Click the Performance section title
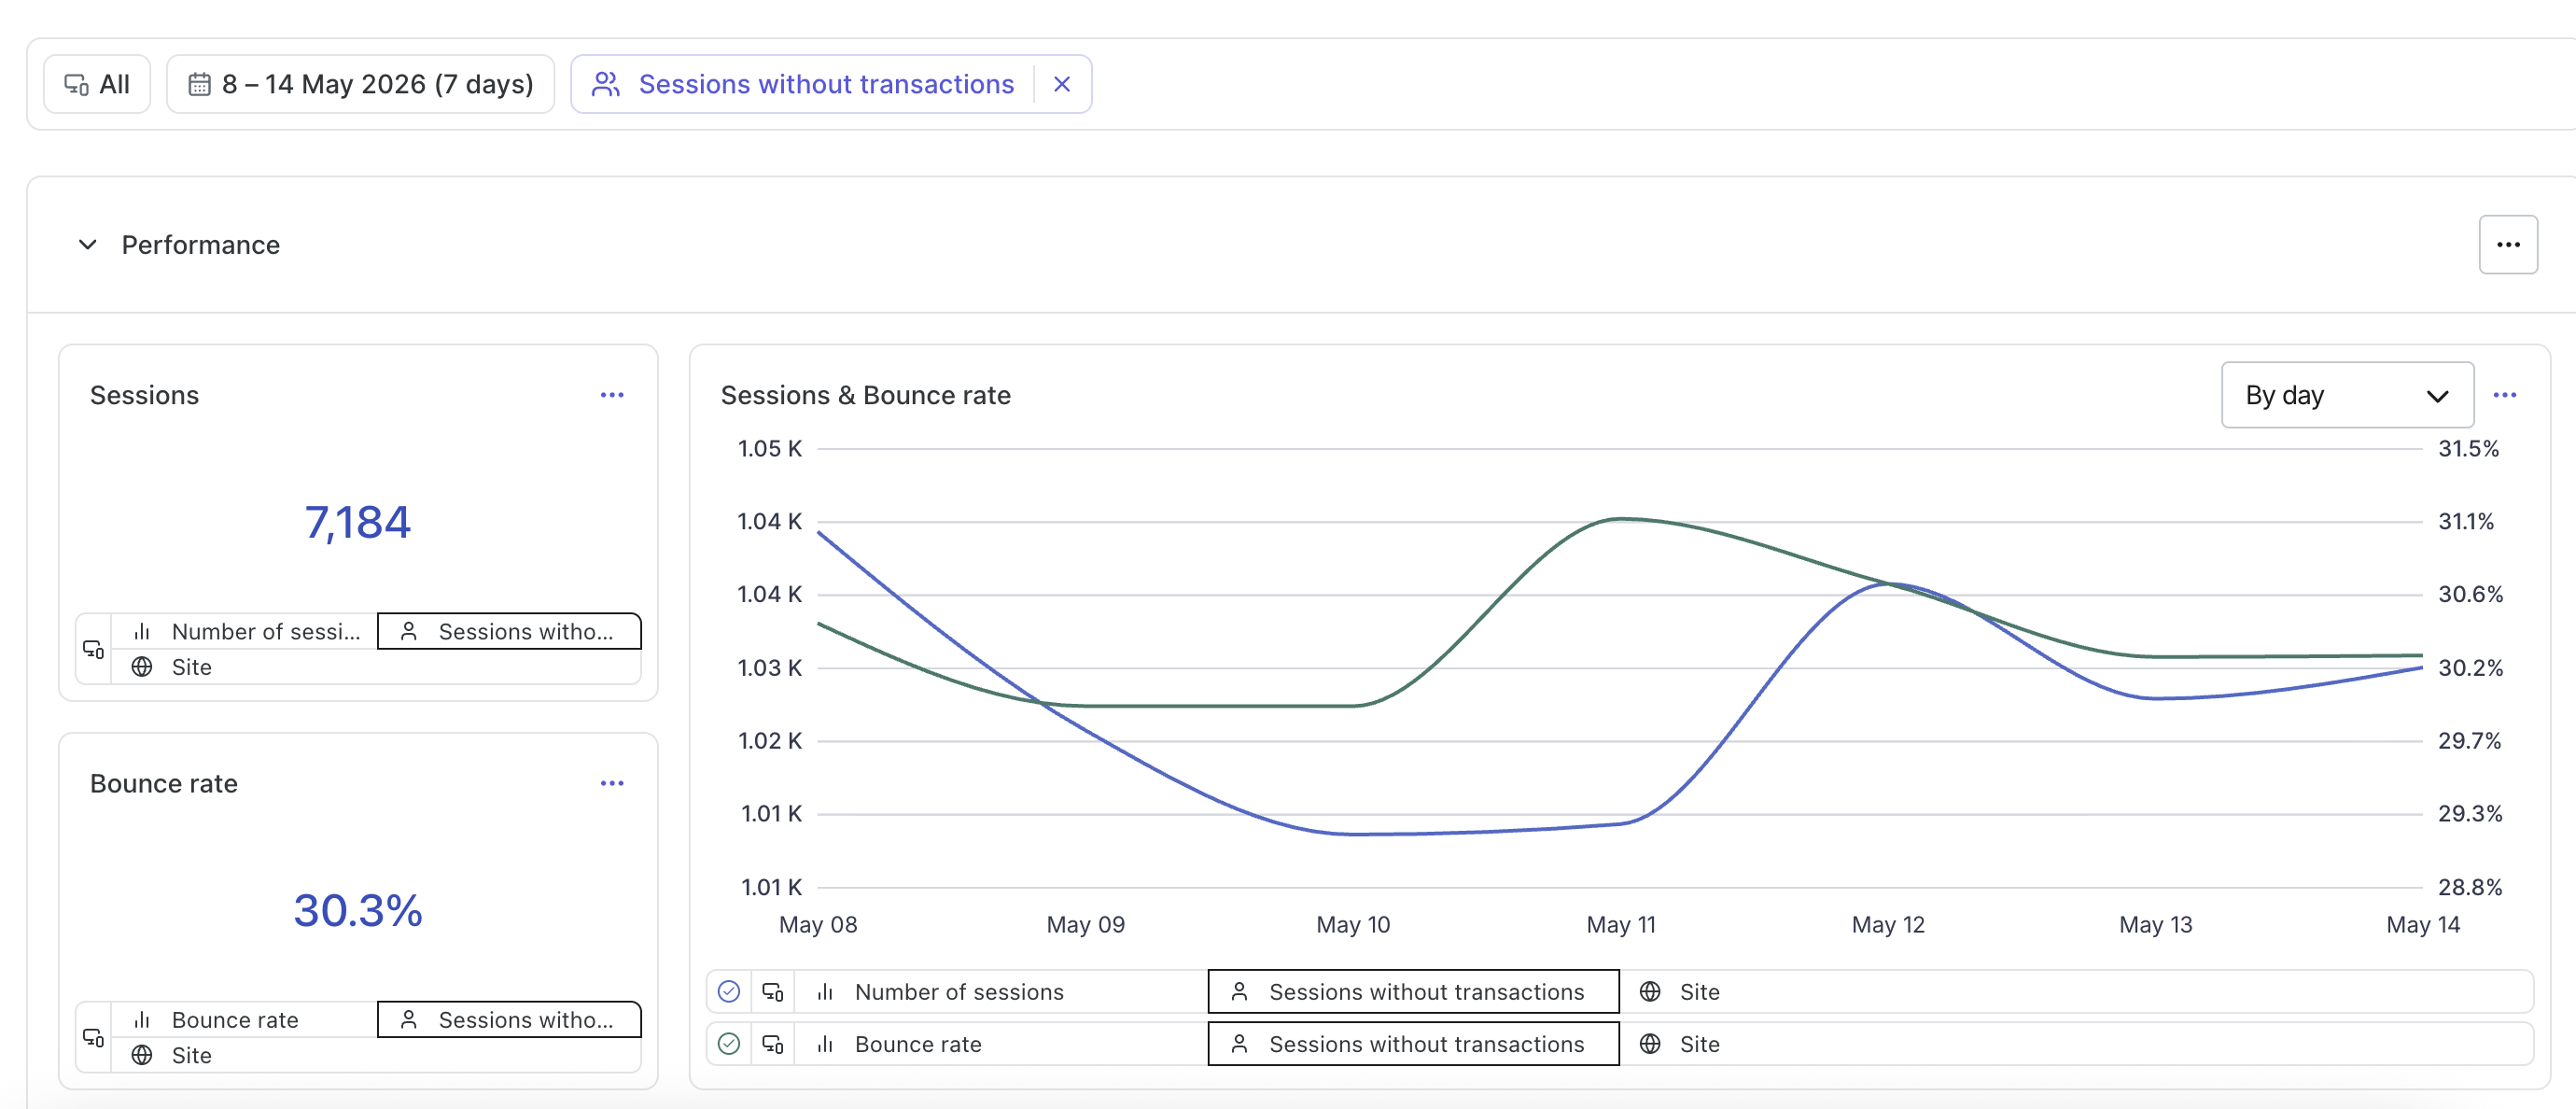2576x1109 pixels. [200, 245]
